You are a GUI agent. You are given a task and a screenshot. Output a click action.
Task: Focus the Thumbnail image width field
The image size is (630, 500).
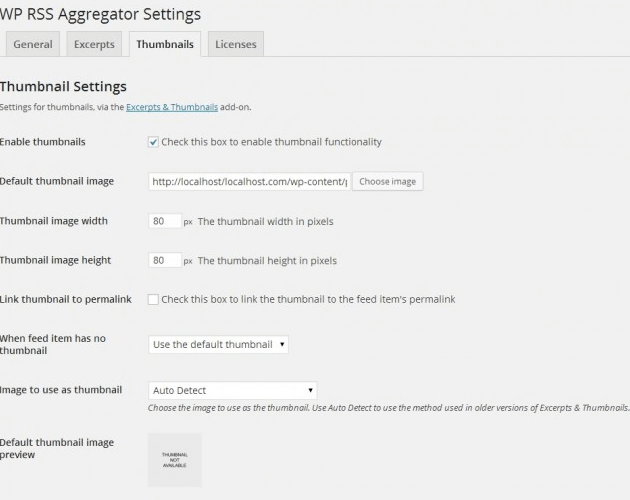pyautogui.click(x=165, y=221)
